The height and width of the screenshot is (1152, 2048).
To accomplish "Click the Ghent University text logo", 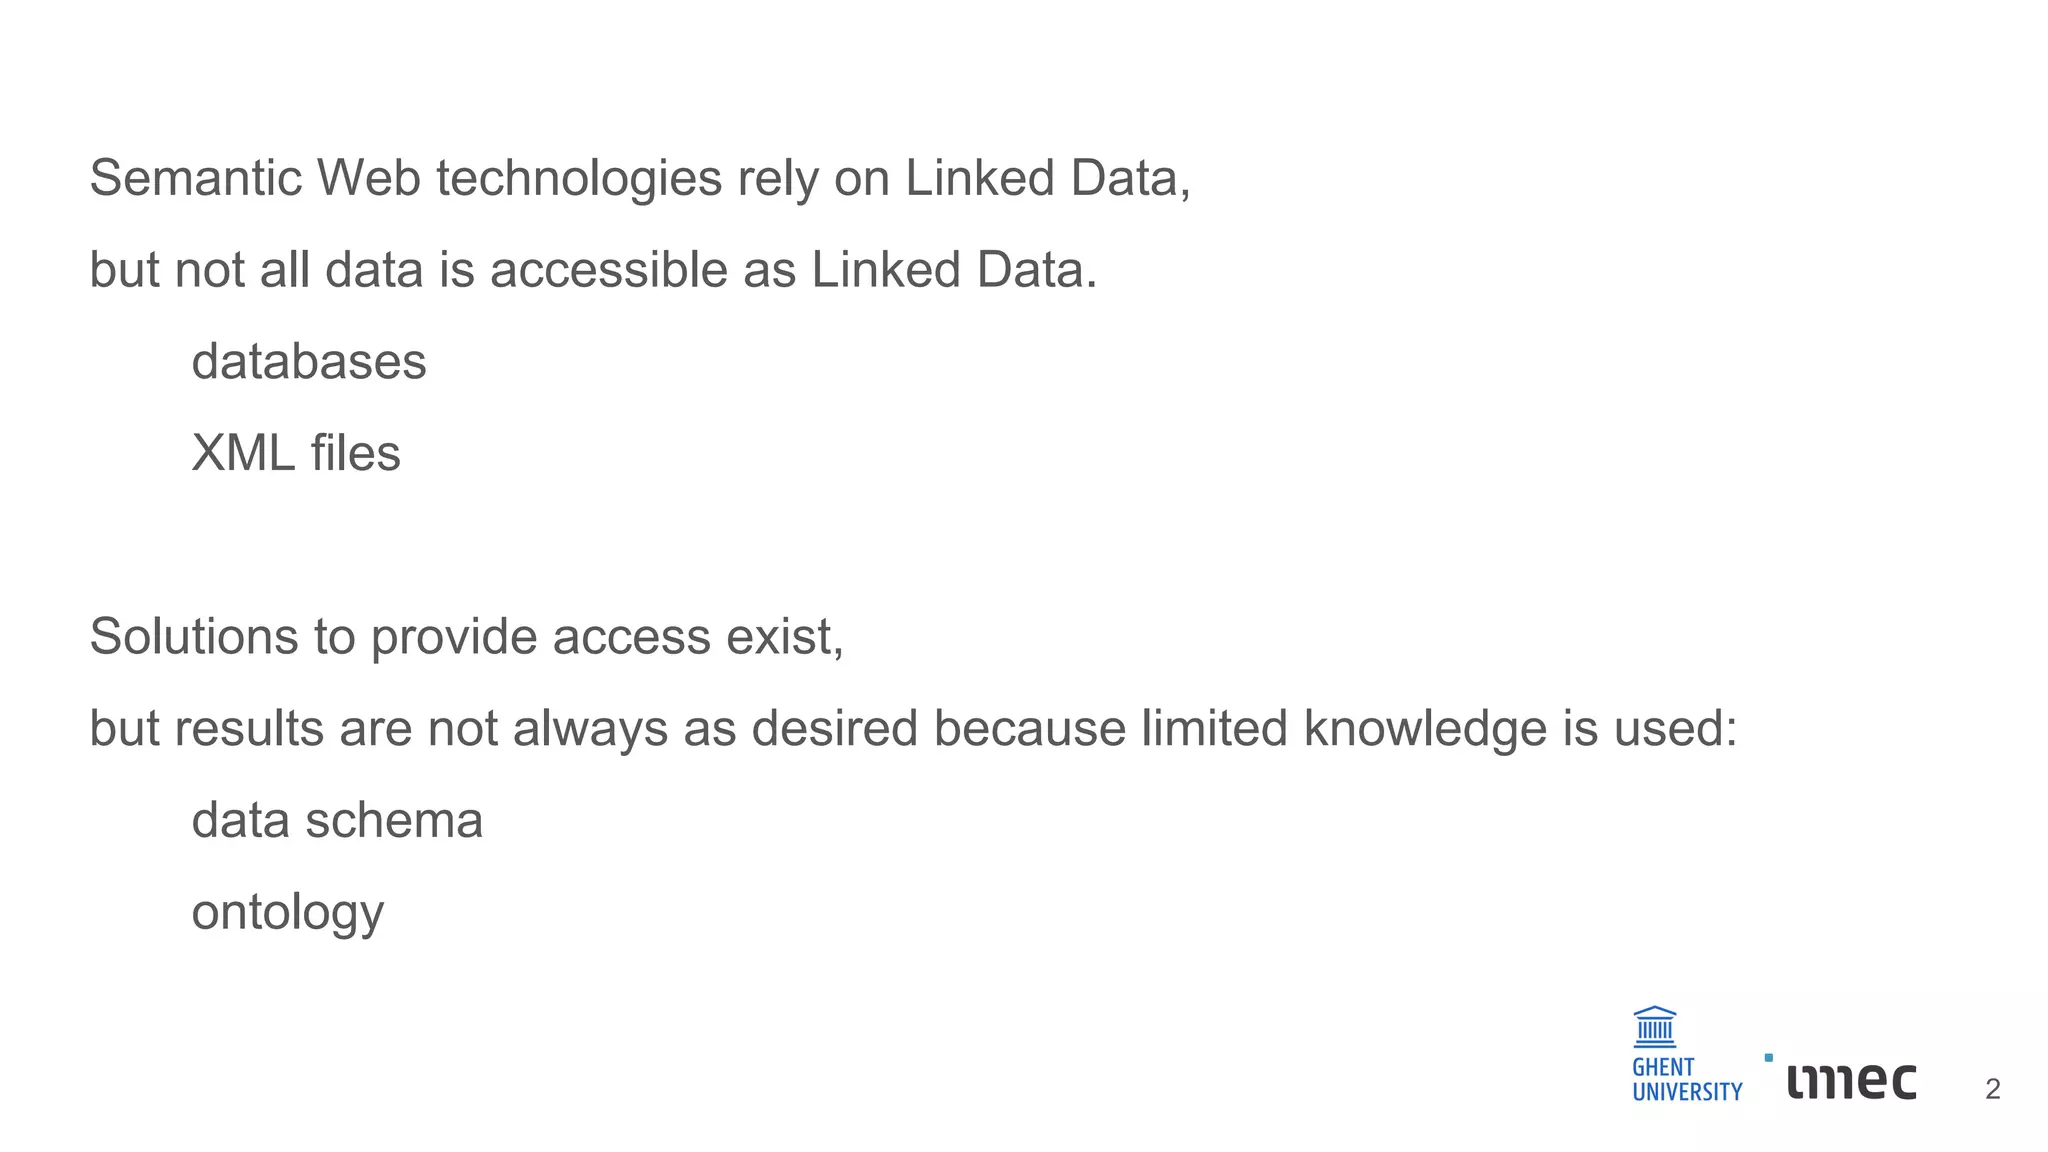I will tap(1687, 1080).
